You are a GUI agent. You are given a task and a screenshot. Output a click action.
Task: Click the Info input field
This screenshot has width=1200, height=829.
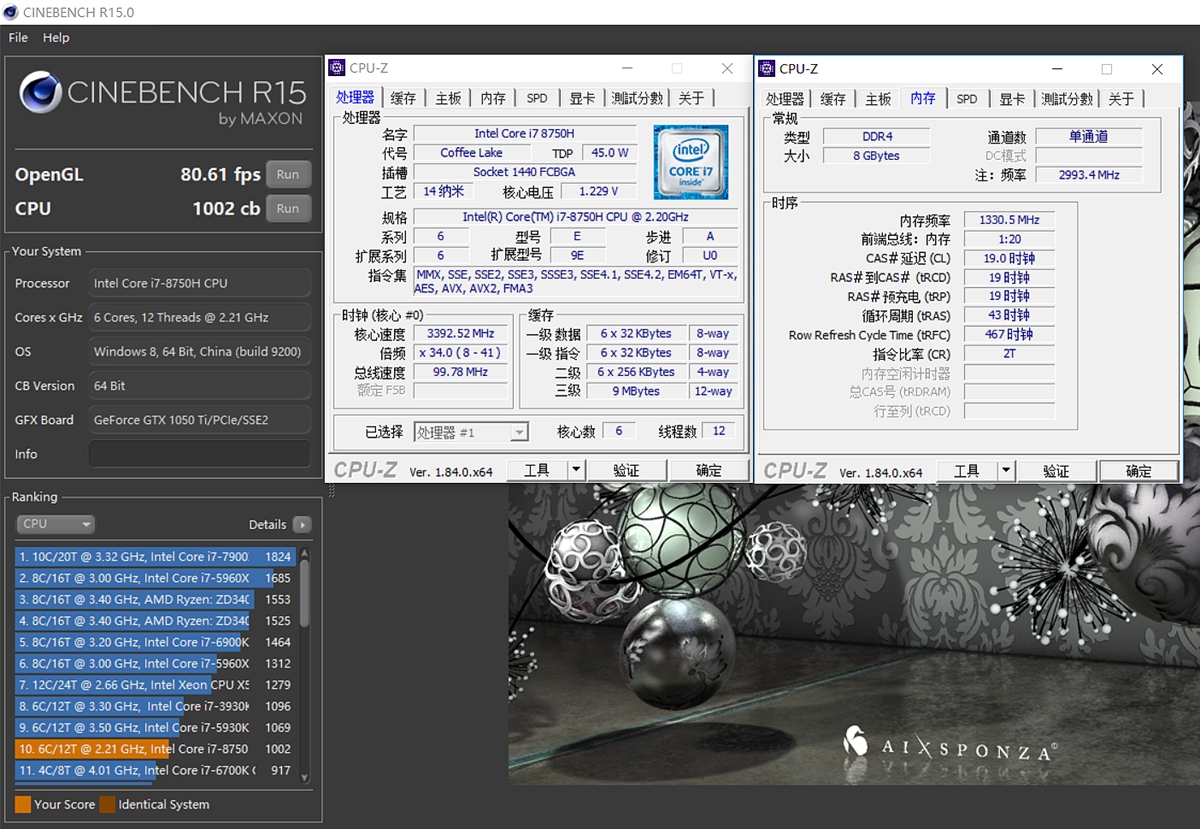(199, 454)
